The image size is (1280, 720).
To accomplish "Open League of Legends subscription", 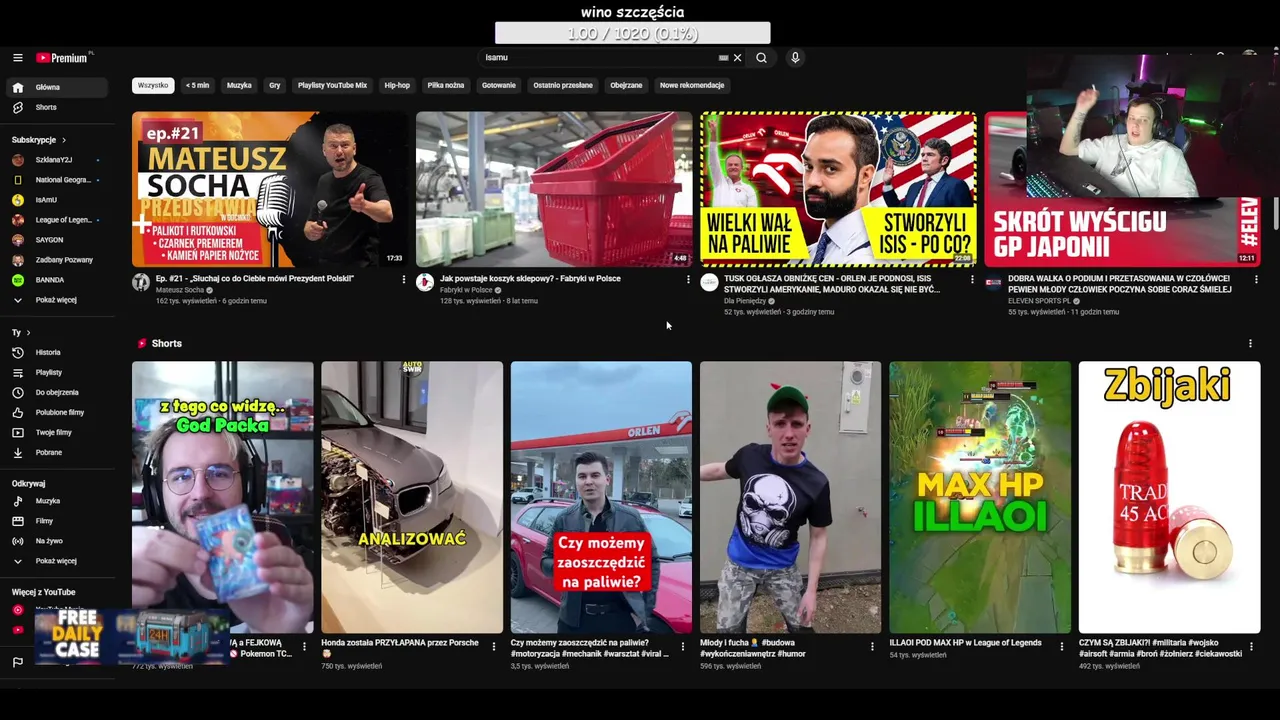I will (57, 220).
